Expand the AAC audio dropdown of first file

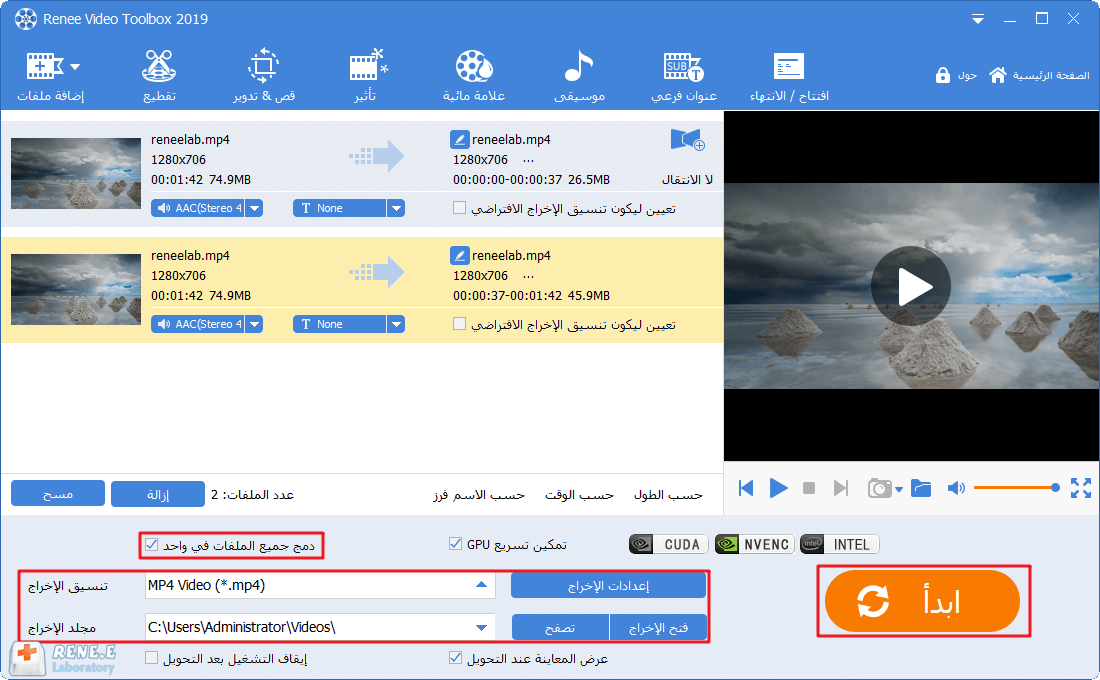tap(255, 208)
